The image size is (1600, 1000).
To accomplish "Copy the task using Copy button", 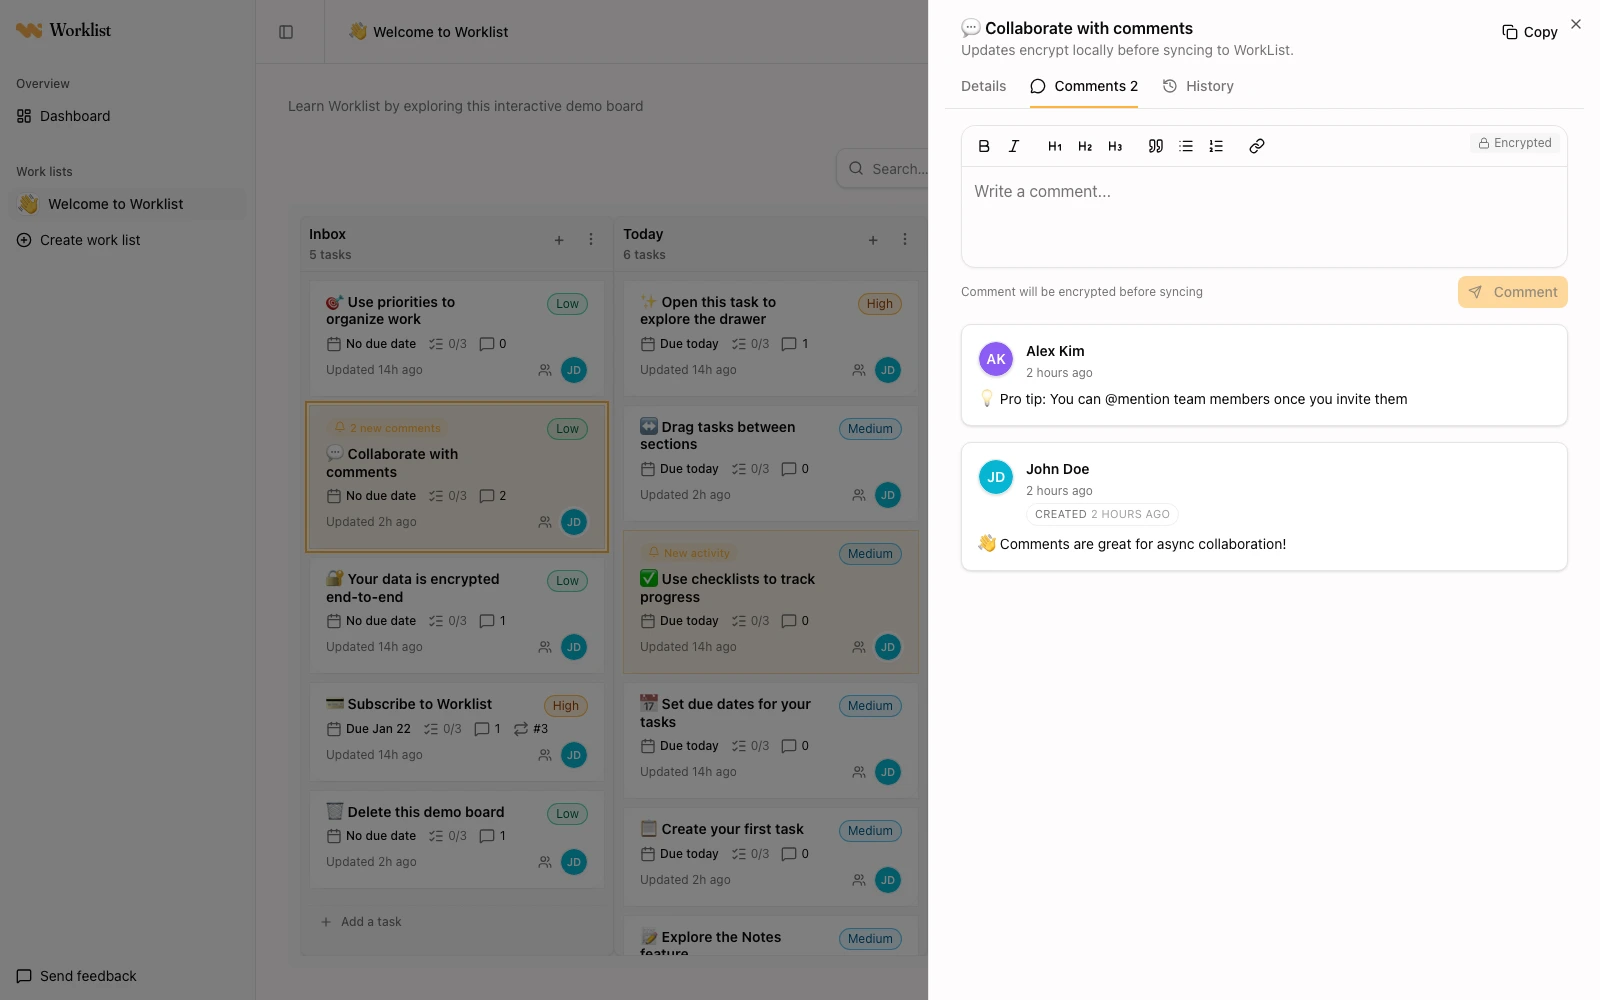I will click(x=1530, y=32).
